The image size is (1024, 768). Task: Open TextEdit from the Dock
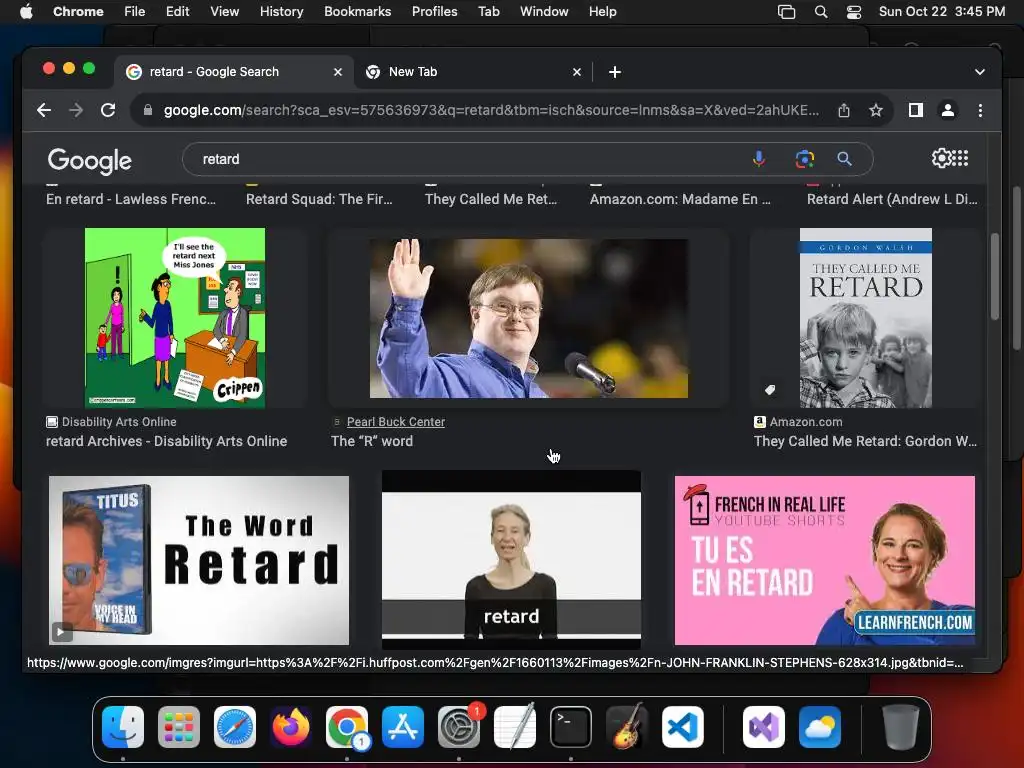(515, 727)
